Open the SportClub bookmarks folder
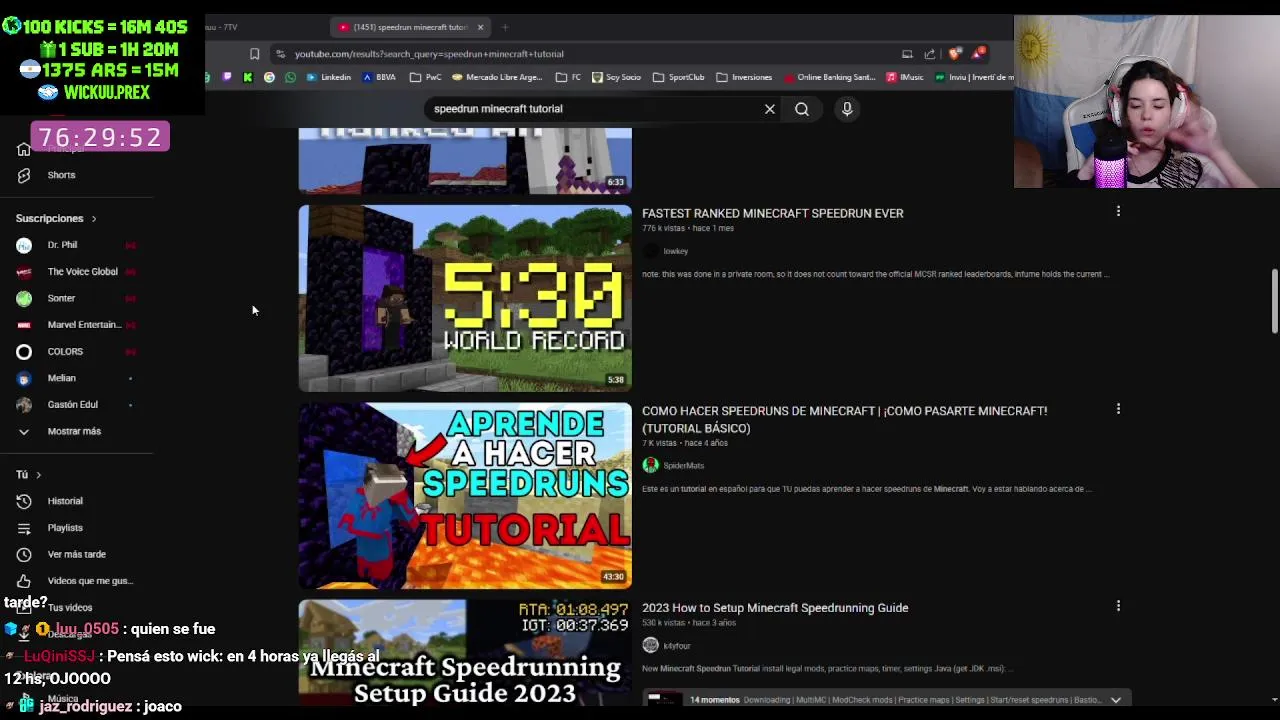Viewport: 1280px width, 720px height. coord(678,77)
